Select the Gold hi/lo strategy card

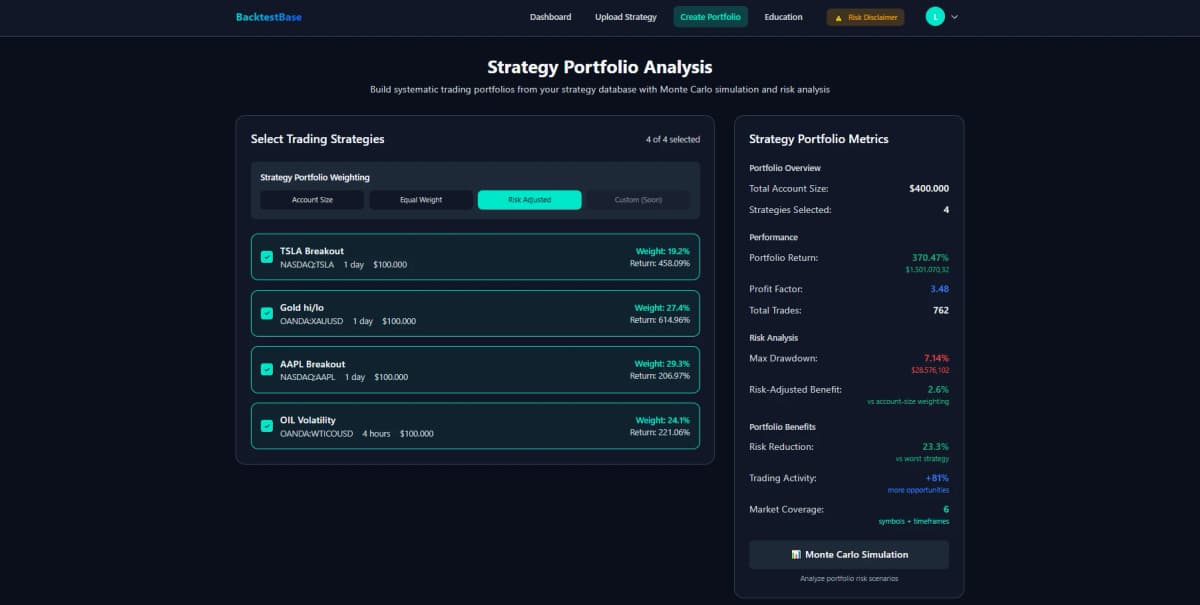point(475,313)
